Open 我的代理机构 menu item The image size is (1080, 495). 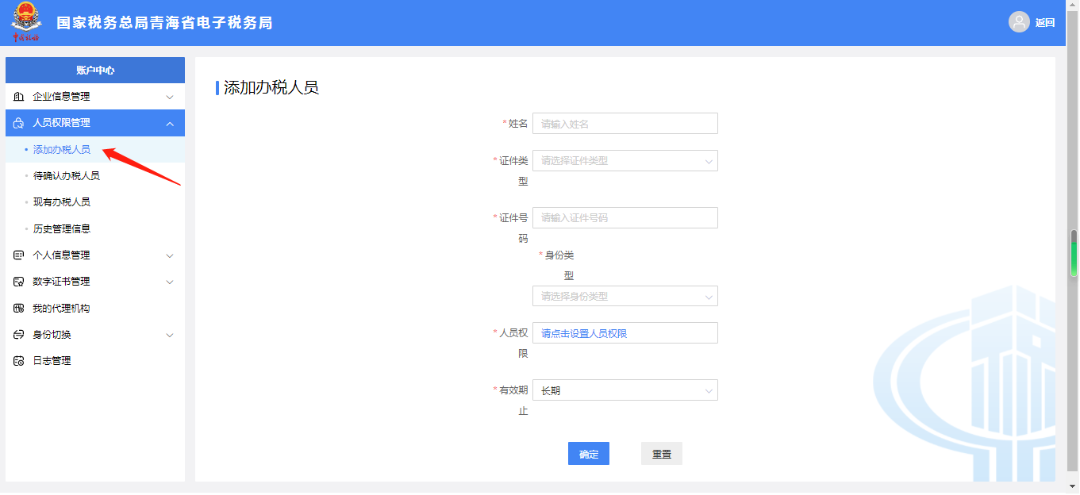point(95,308)
